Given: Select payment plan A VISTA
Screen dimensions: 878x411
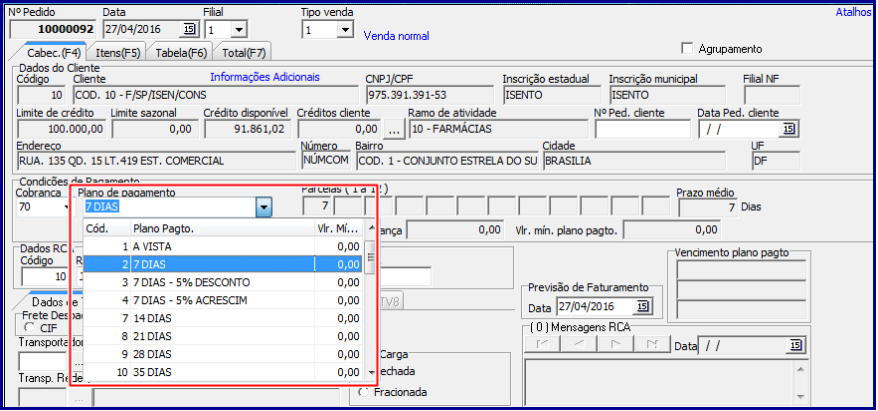Looking at the screenshot, I should click(223, 246).
